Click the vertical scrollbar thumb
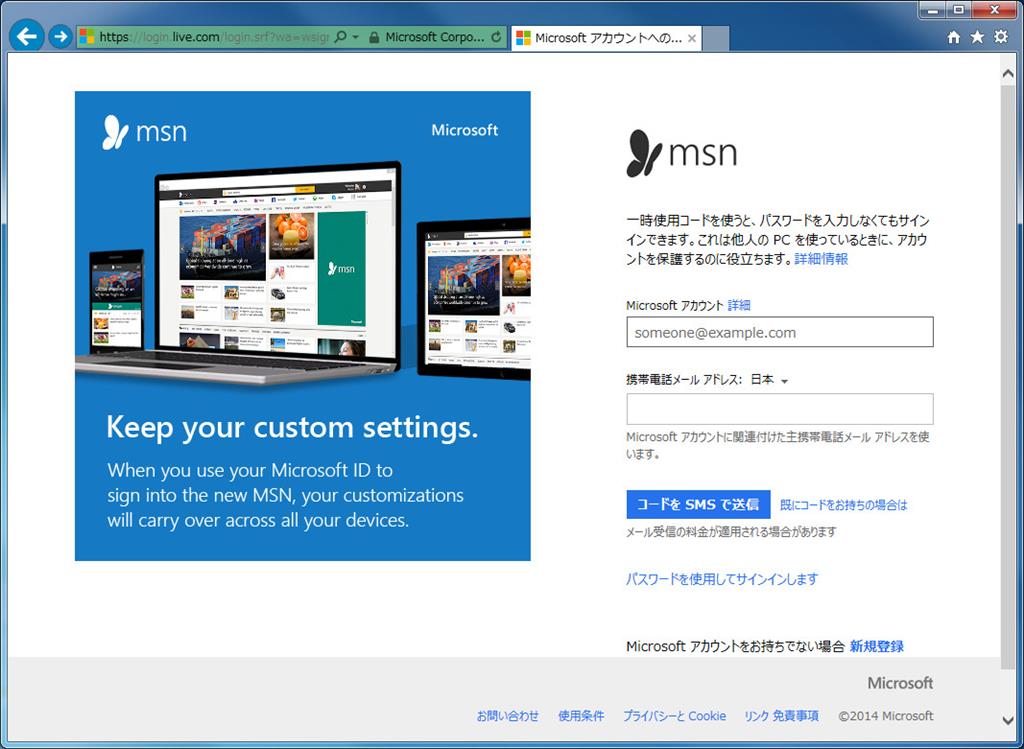The width and height of the screenshot is (1024, 749). coord(1008,375)
